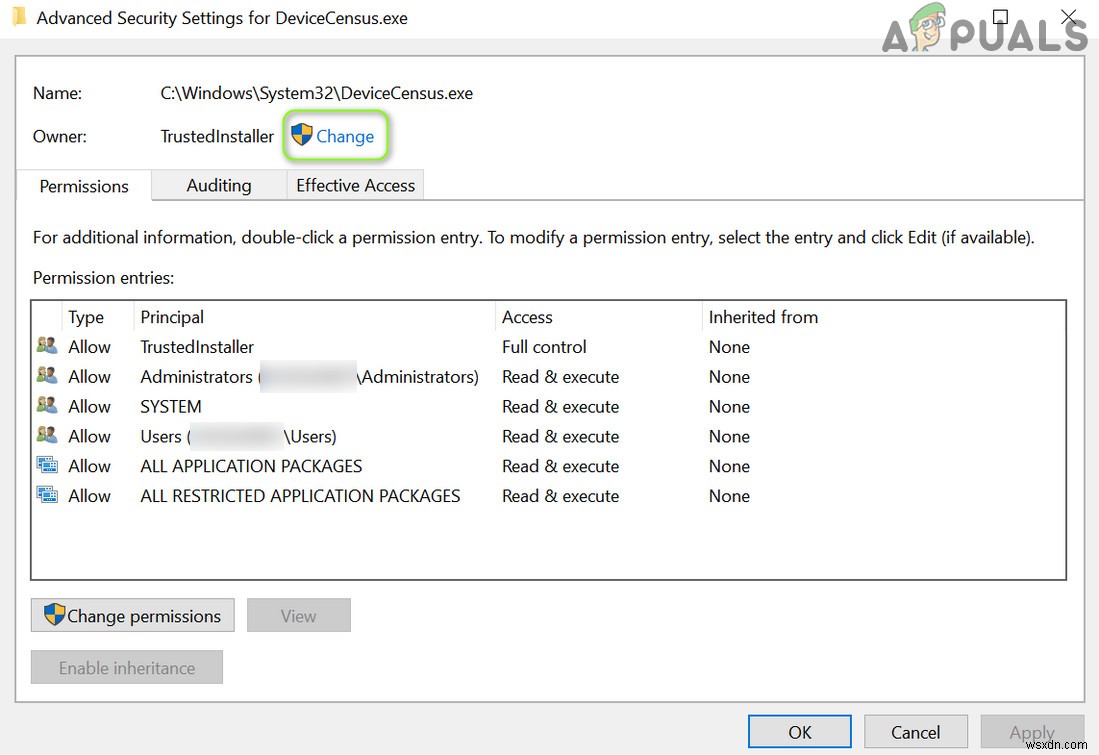Viewport: 1099px width, 755px height.
Task: Click the Cancel button
Action: (915, 732)
